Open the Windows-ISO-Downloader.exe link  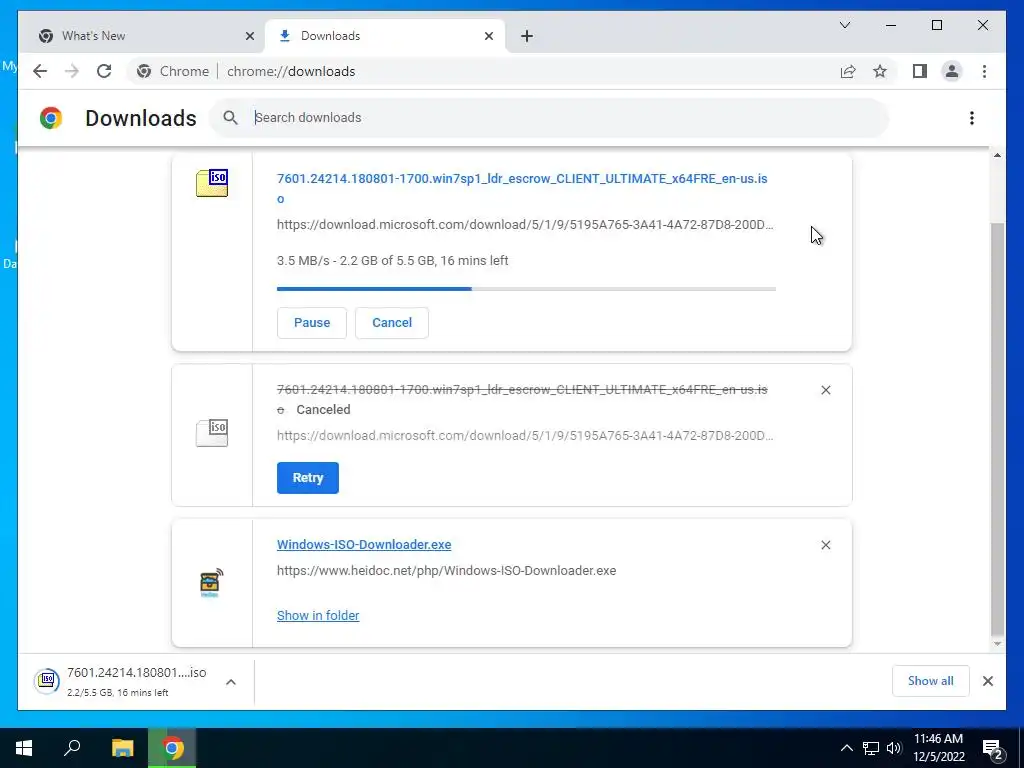[x=364, y=544]
